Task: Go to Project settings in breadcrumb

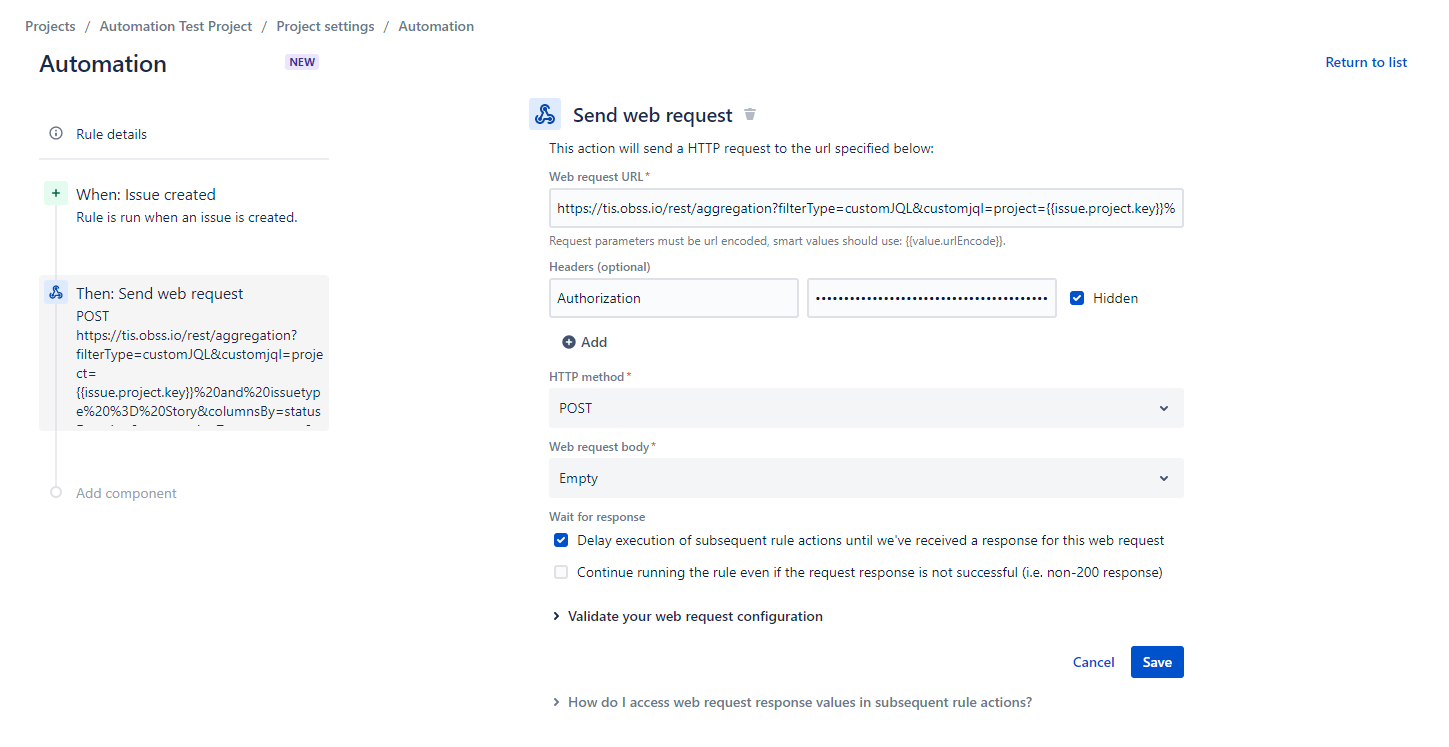Action: click(325, 27)
